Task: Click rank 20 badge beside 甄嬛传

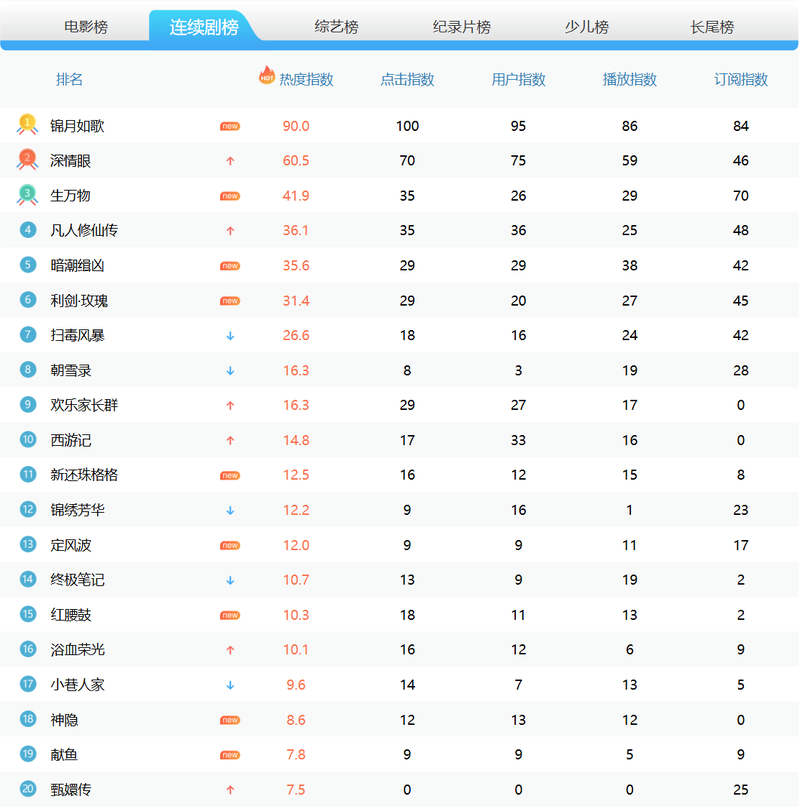Action: [x=28, y=789]
